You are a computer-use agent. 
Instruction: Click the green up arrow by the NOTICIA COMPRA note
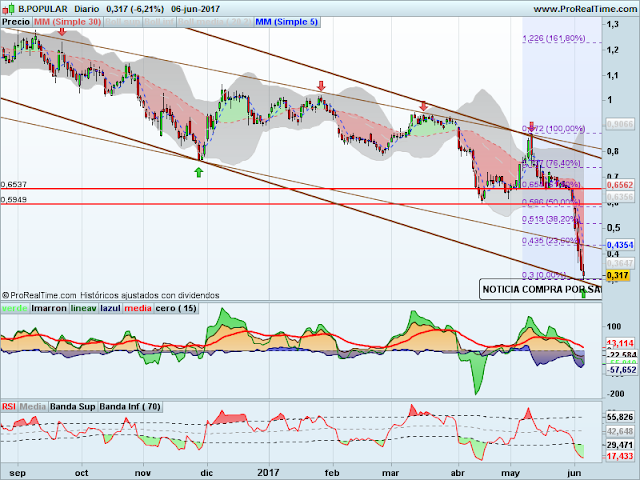pos(583,292)
